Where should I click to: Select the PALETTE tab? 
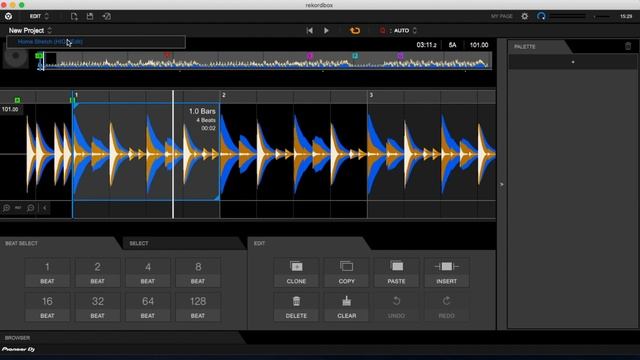point(524,47)
